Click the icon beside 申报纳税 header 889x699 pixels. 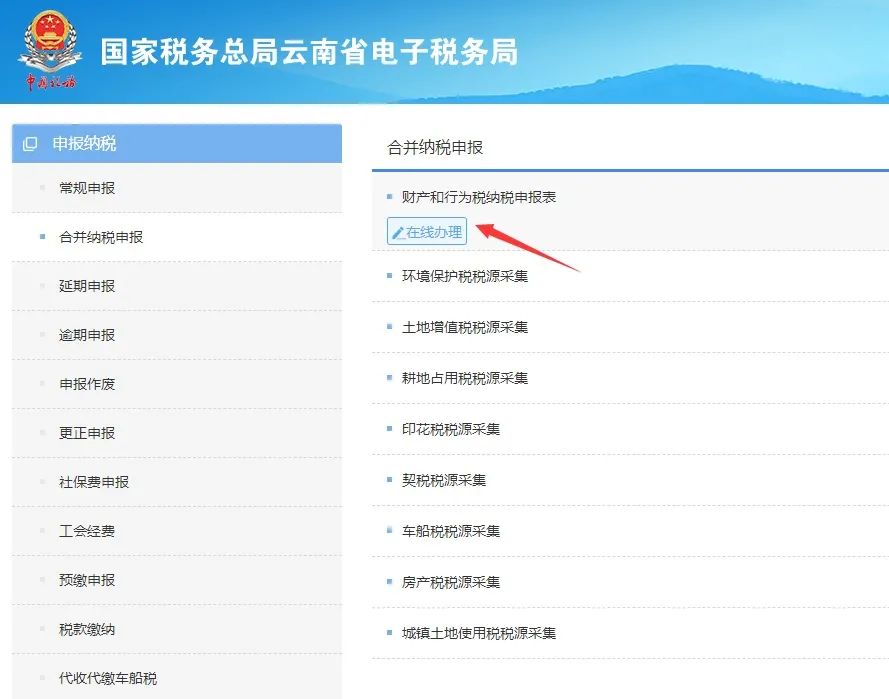[29, 143]
